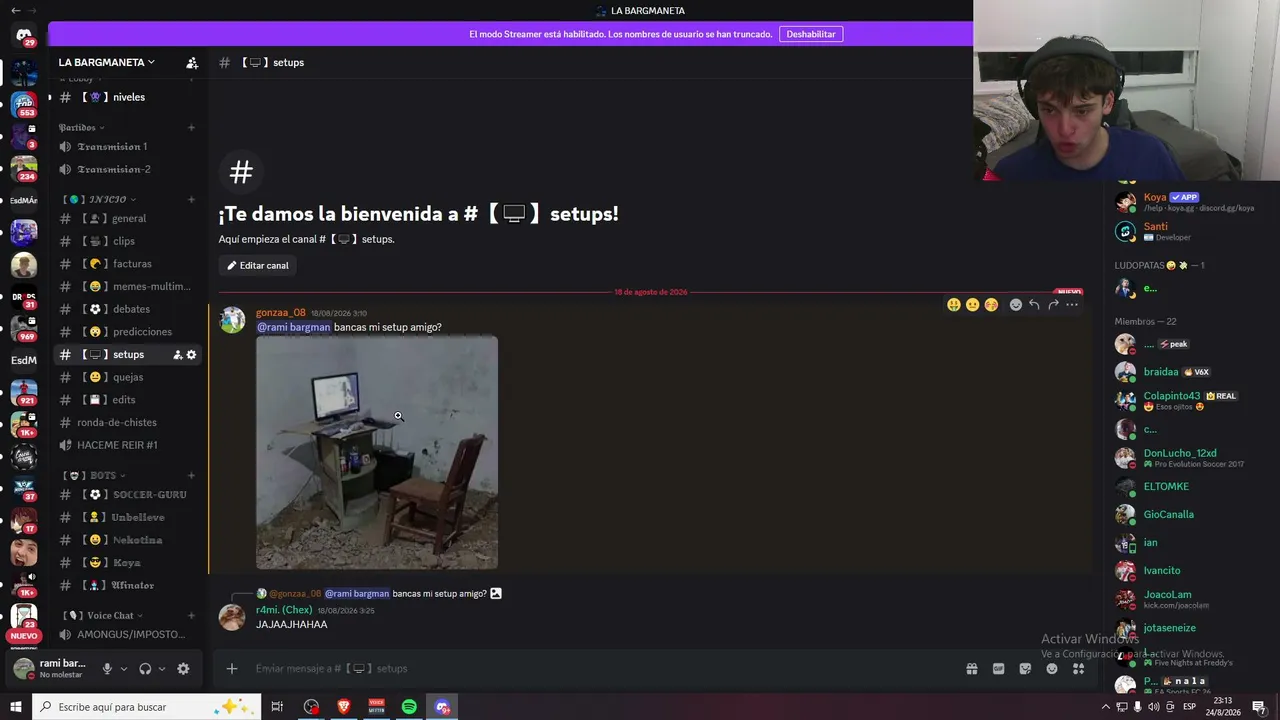
Task: Open gonzaa_08's profile from the username
Action: pos(281,312)
